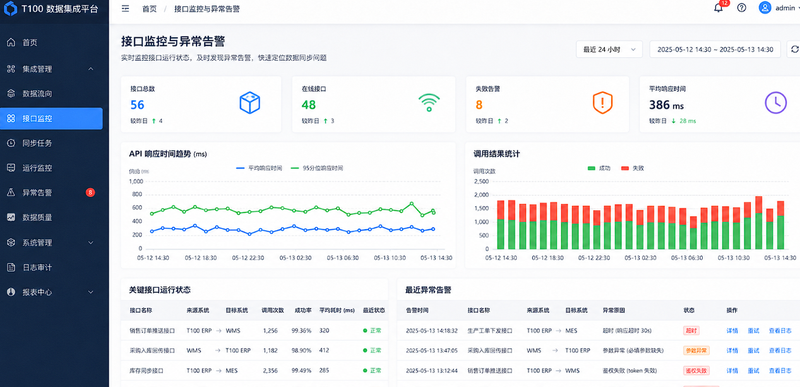Toggle the 平均响应时间 legend series

tap(259, 168)
